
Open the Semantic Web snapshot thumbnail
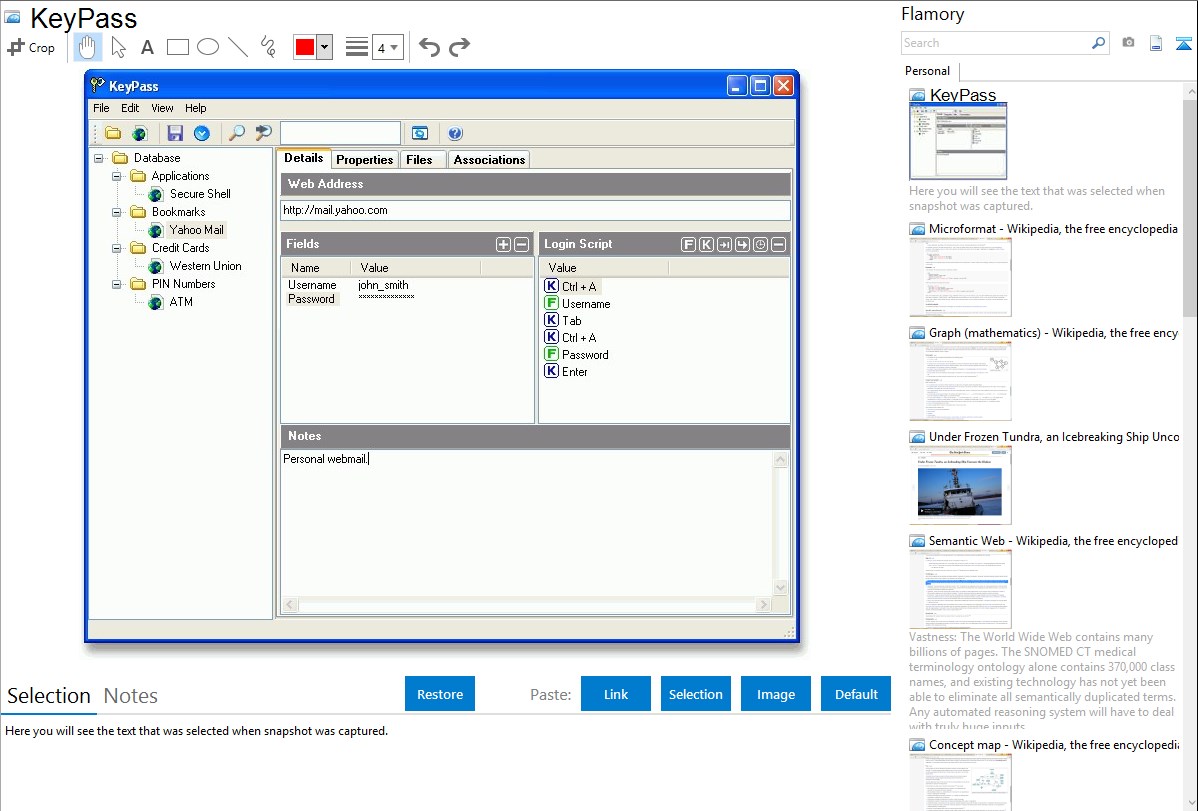point(960,589)
